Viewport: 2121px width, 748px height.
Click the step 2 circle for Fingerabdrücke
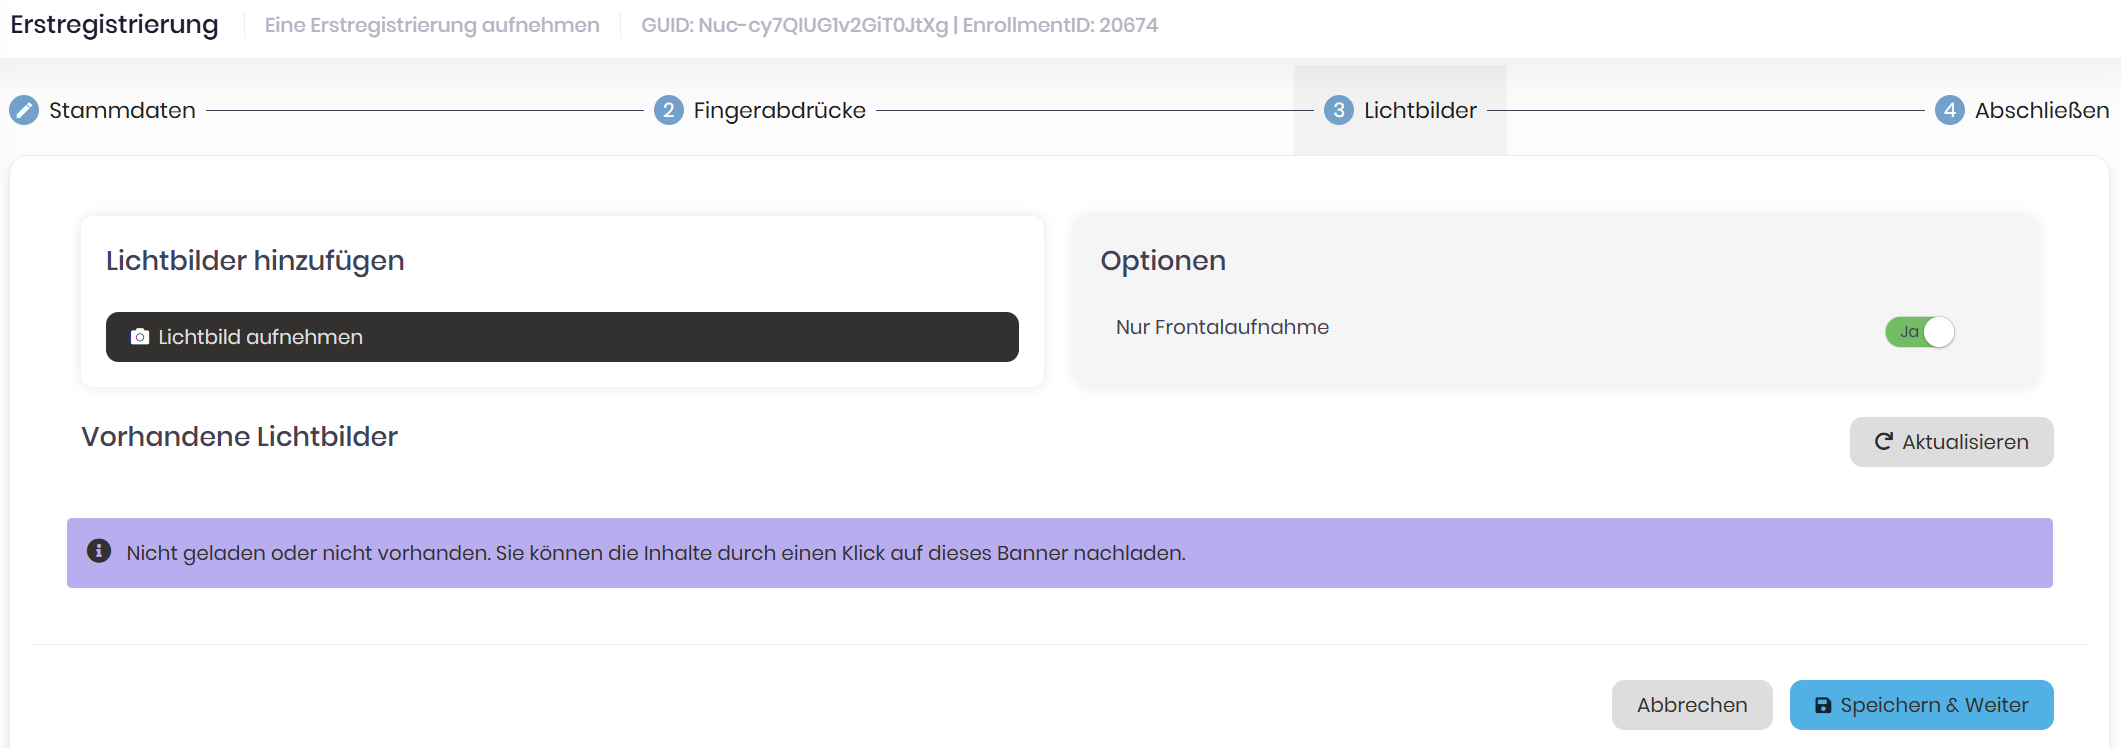tap(668, 110)
